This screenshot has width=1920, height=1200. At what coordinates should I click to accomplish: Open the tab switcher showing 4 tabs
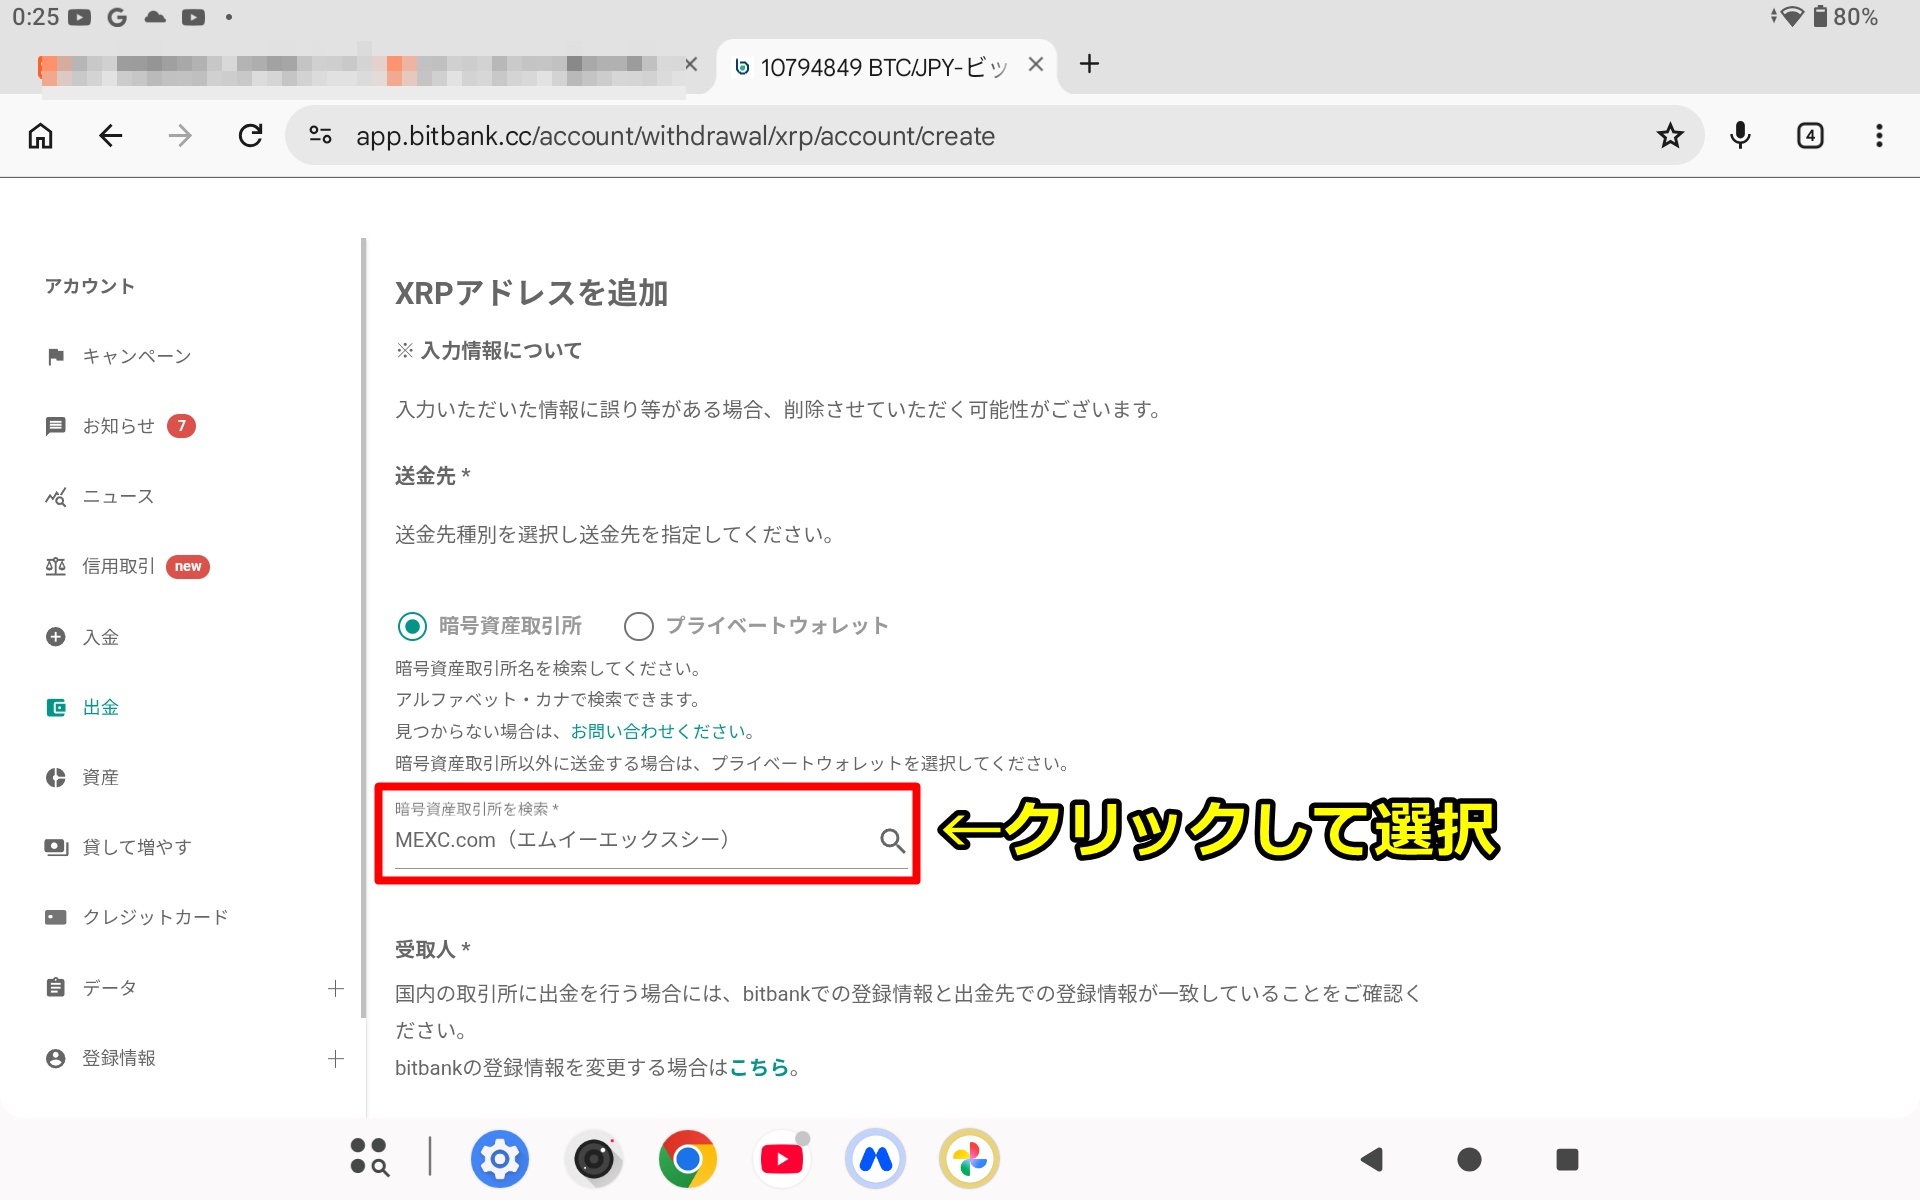(1810, 136)
